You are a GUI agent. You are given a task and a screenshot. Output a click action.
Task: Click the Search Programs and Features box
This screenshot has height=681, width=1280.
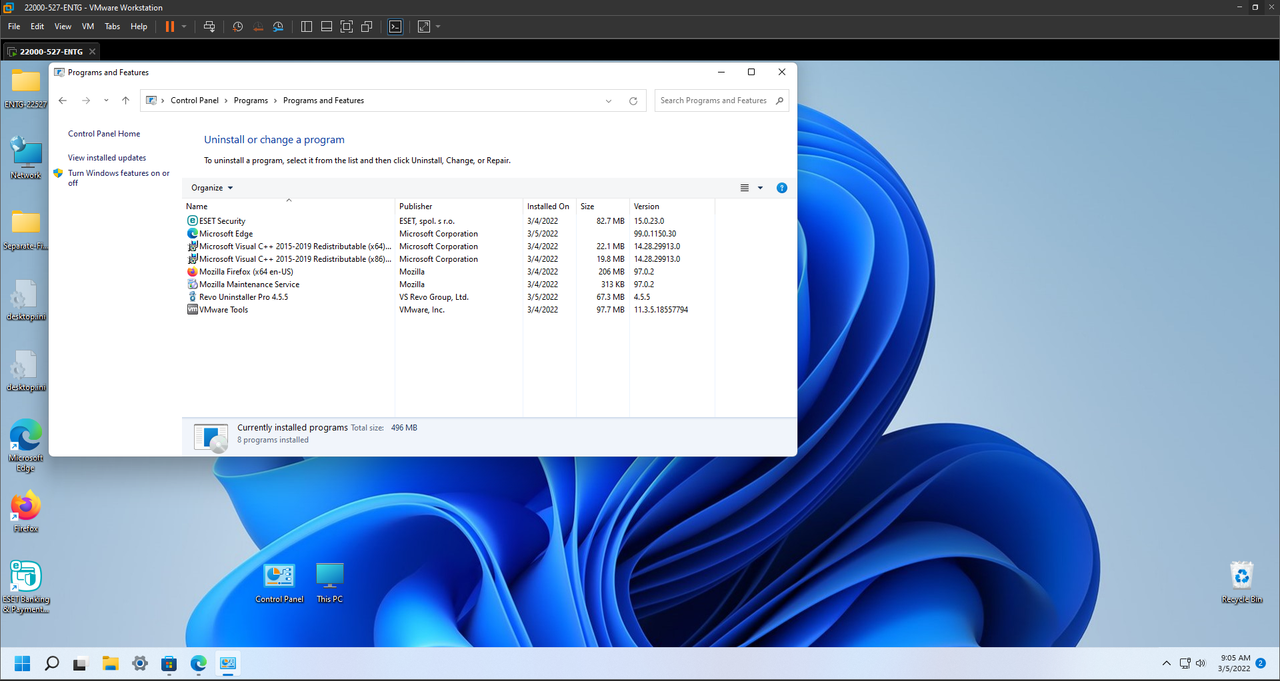[722, 100]
